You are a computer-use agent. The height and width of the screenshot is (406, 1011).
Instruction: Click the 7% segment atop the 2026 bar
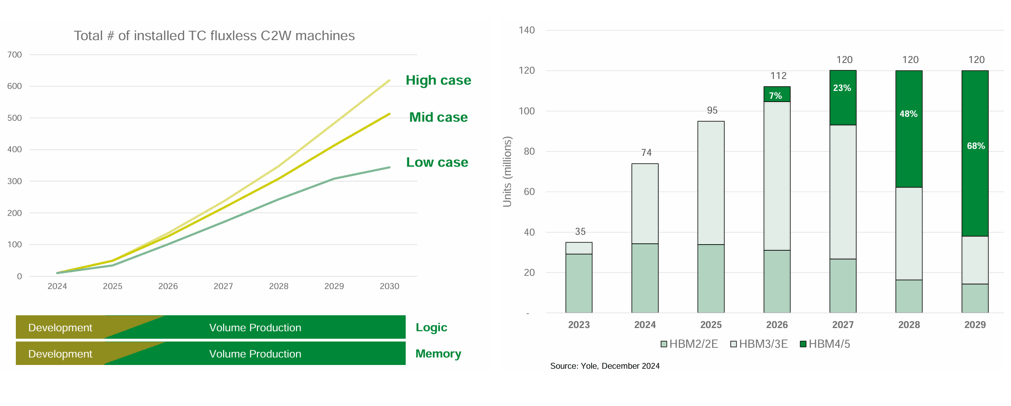click(775, 94)
